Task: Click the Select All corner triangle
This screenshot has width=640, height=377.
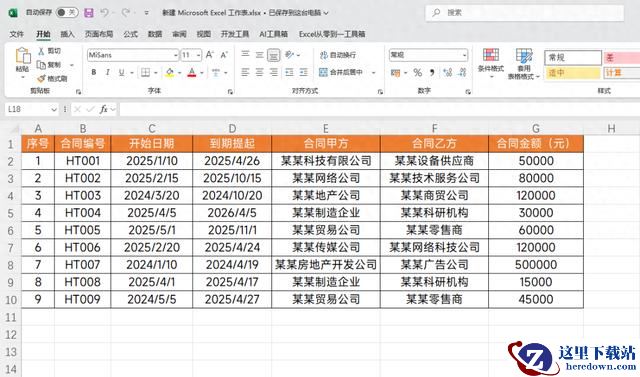Action: (x=14, y=129)
